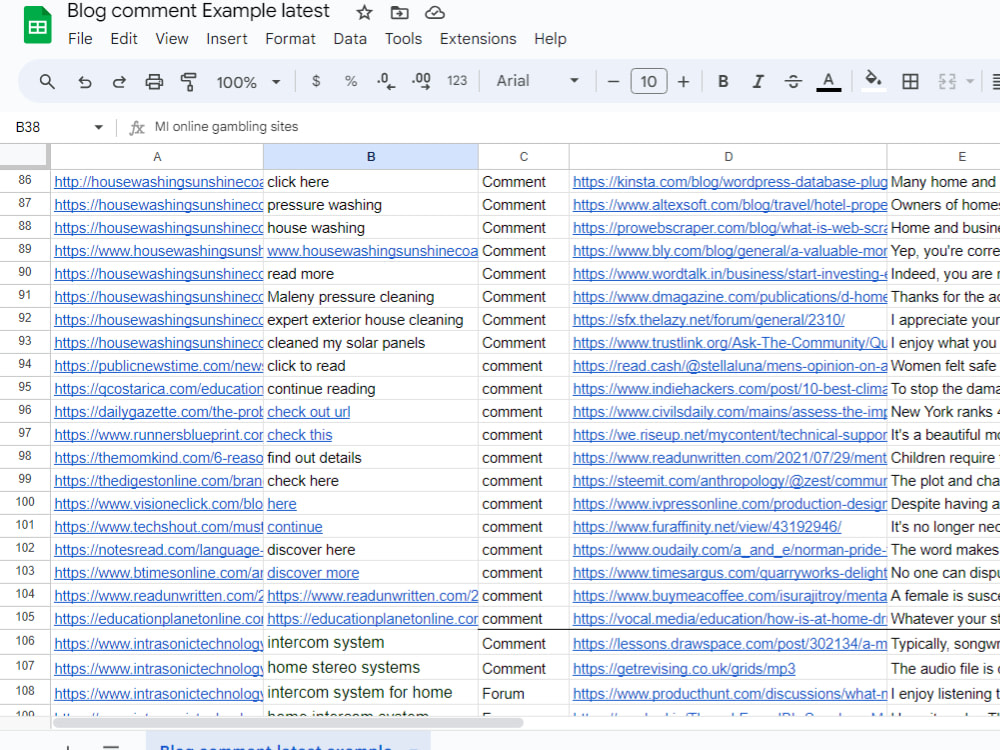Select column D header
Image resolution: width=1000 pixels, height=750 pixels.
728,157
